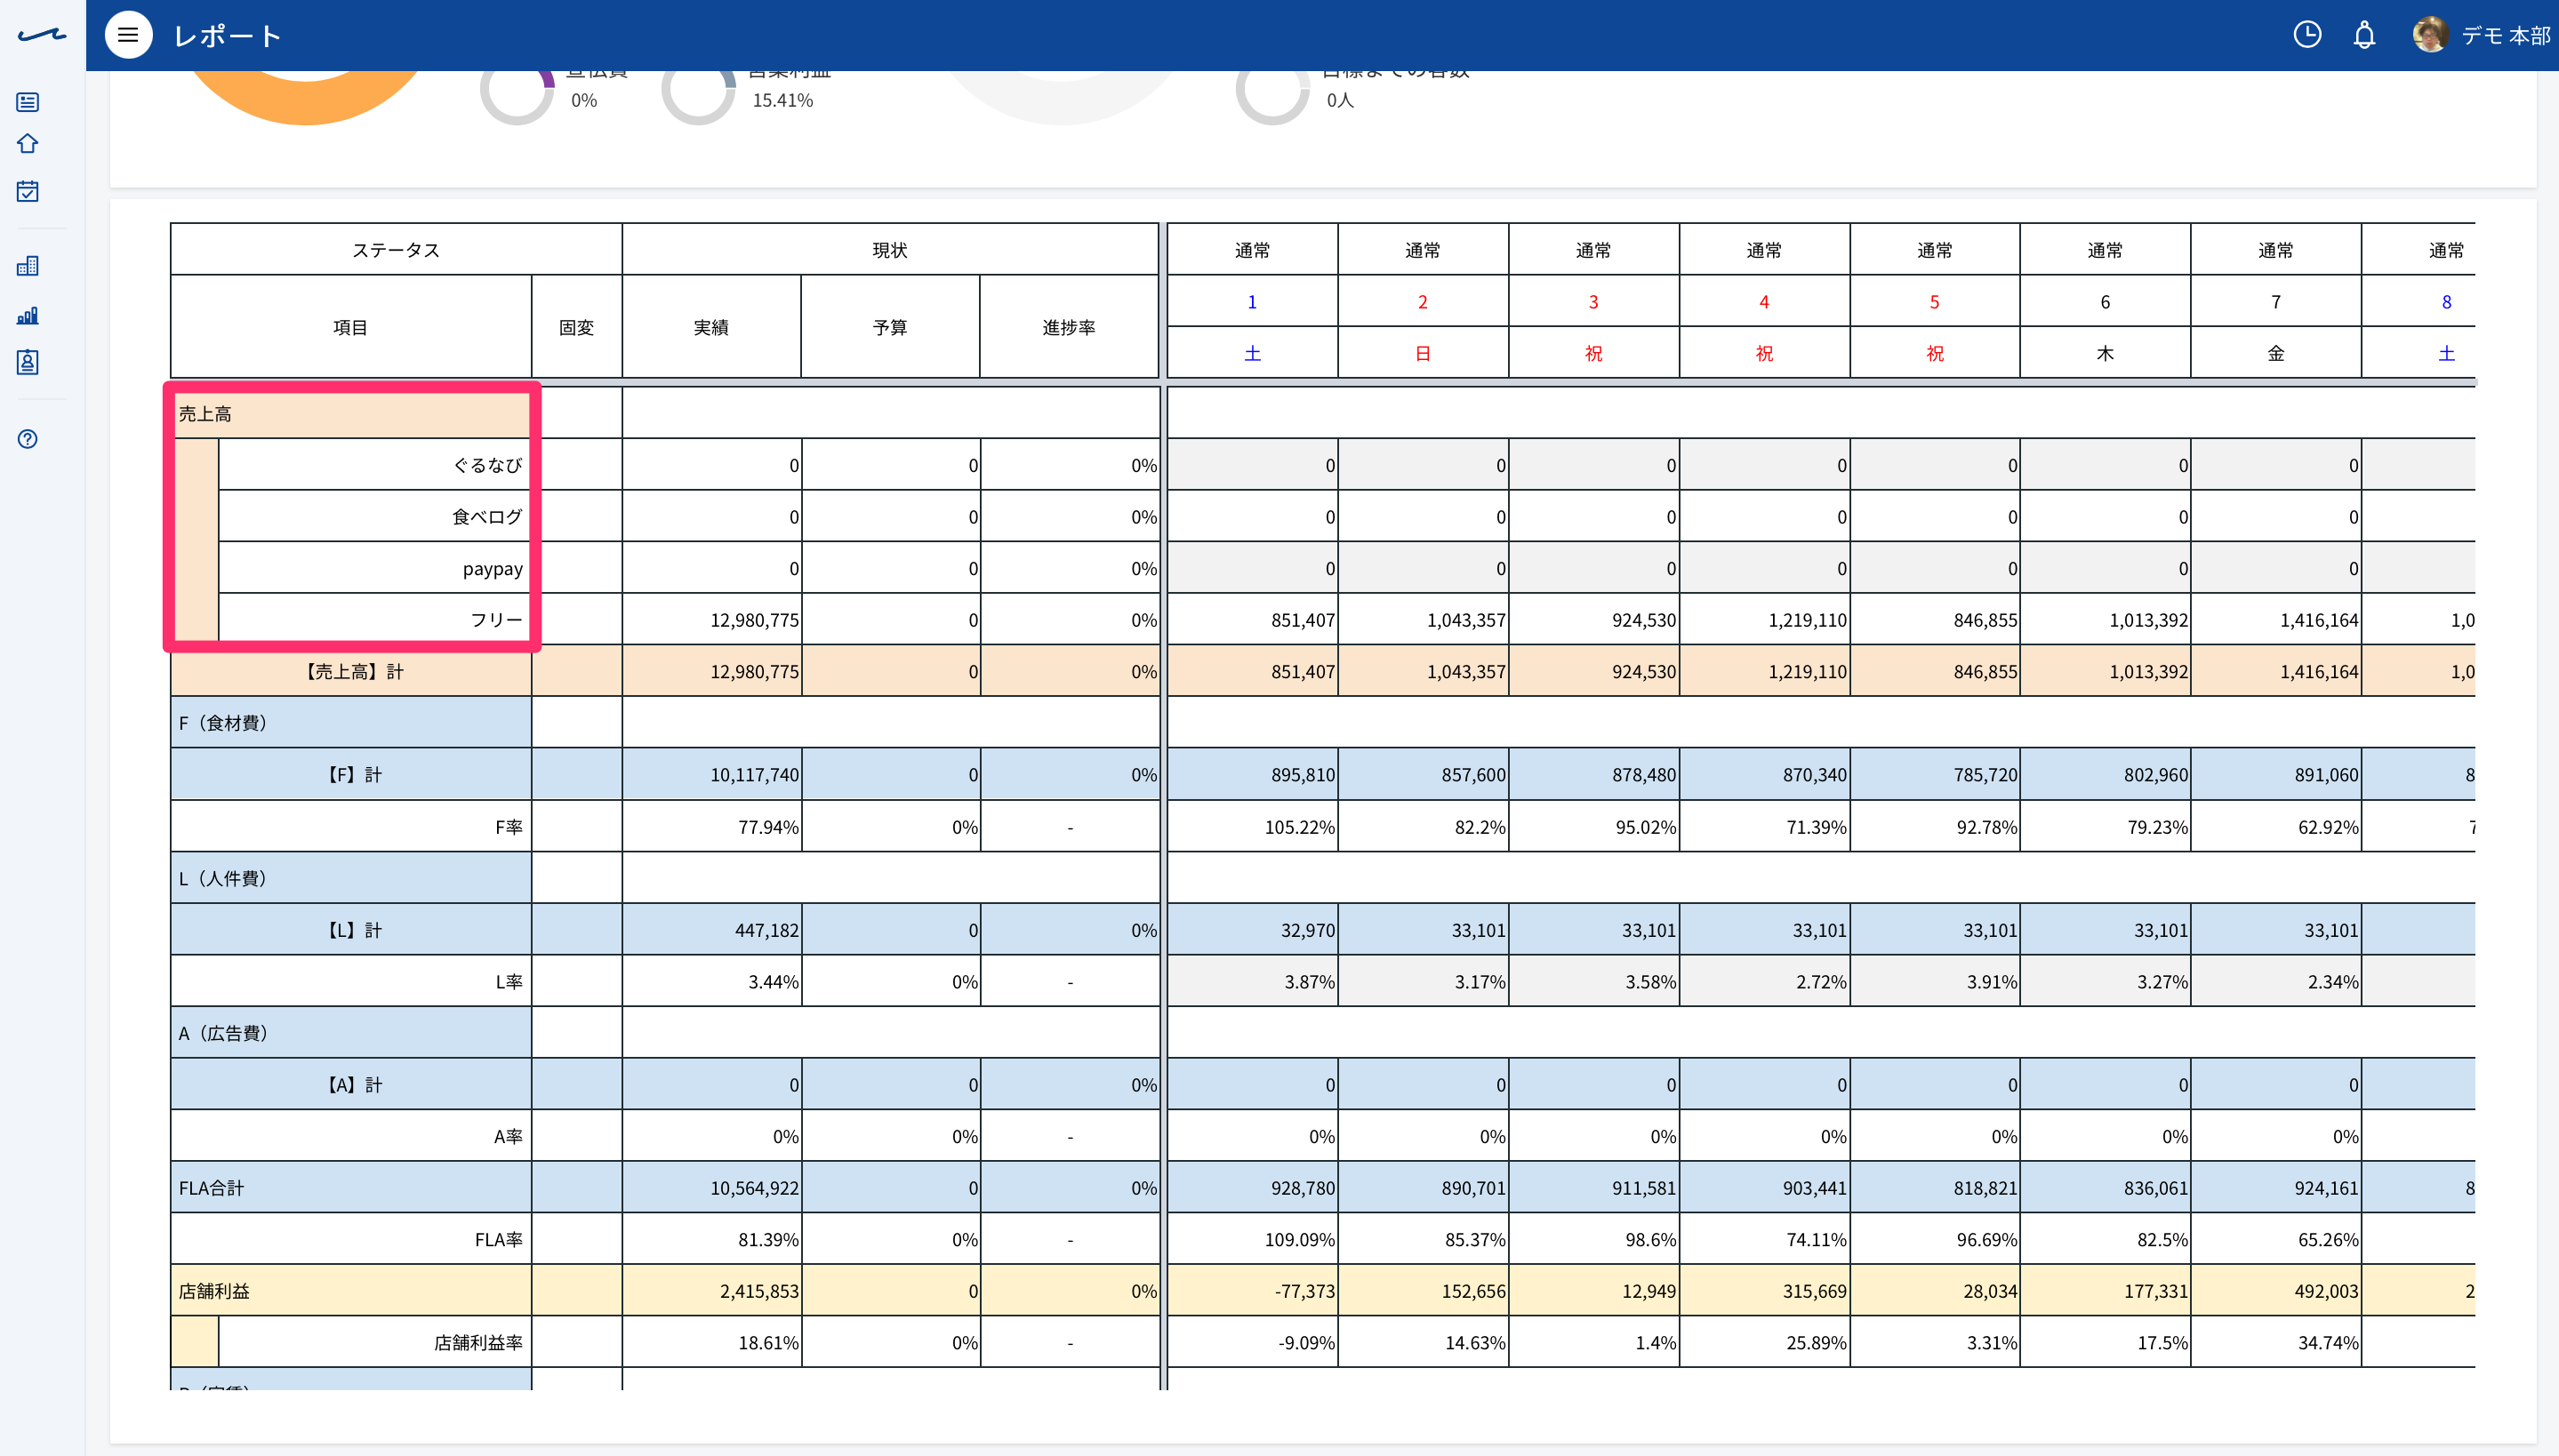Open the news list sidebar icon
The width and height of the screenshot is (2559, 1456).
pyautogui.click(x=28, y=102)
